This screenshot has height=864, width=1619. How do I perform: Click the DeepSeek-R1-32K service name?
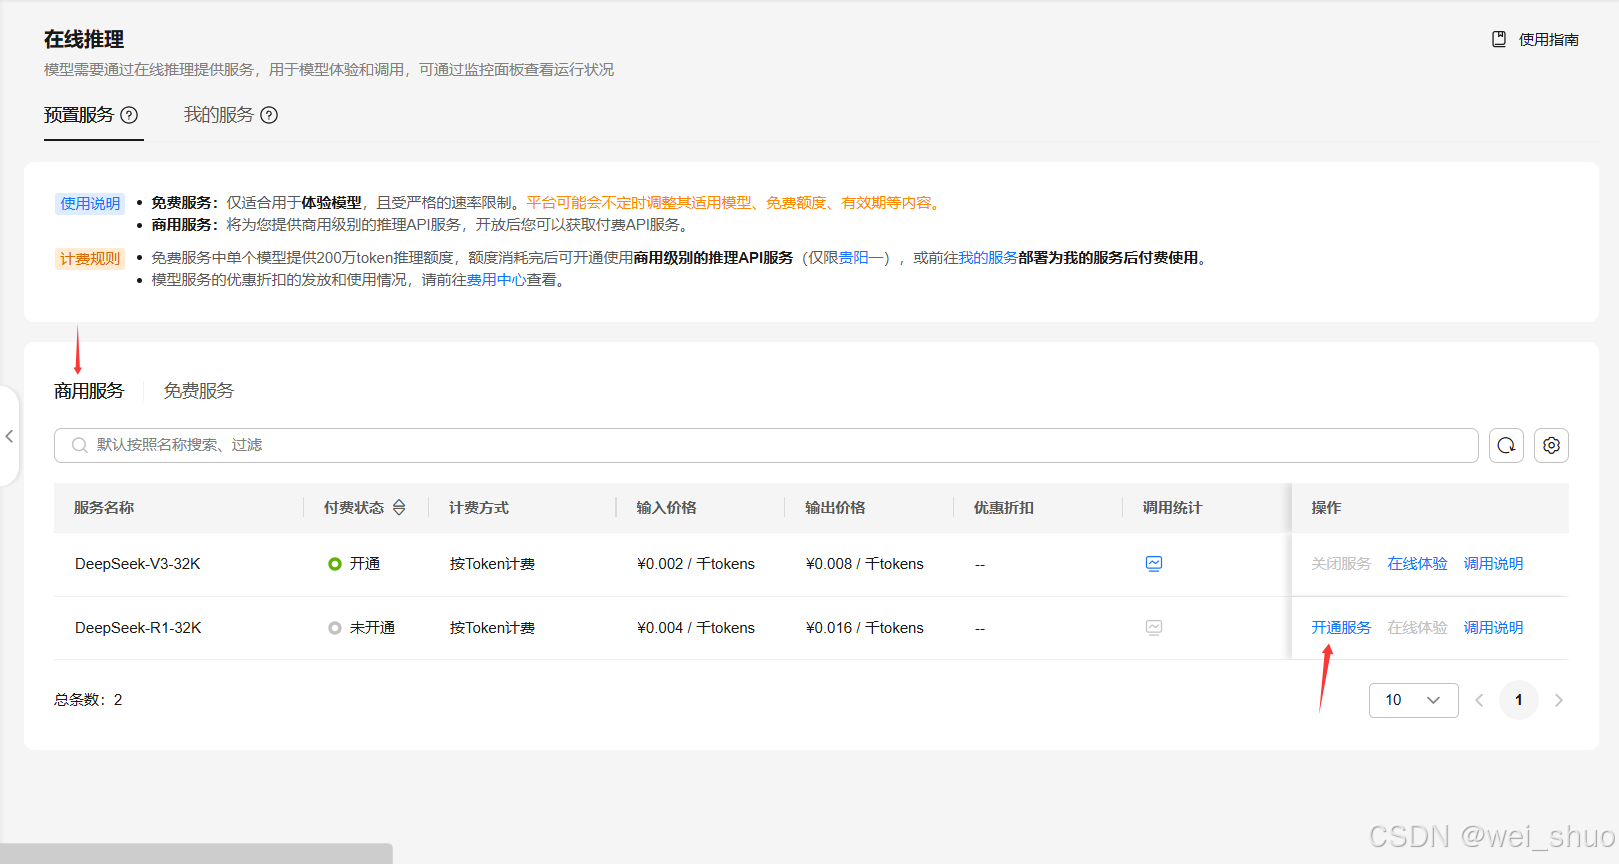click(x=138, y=628)
